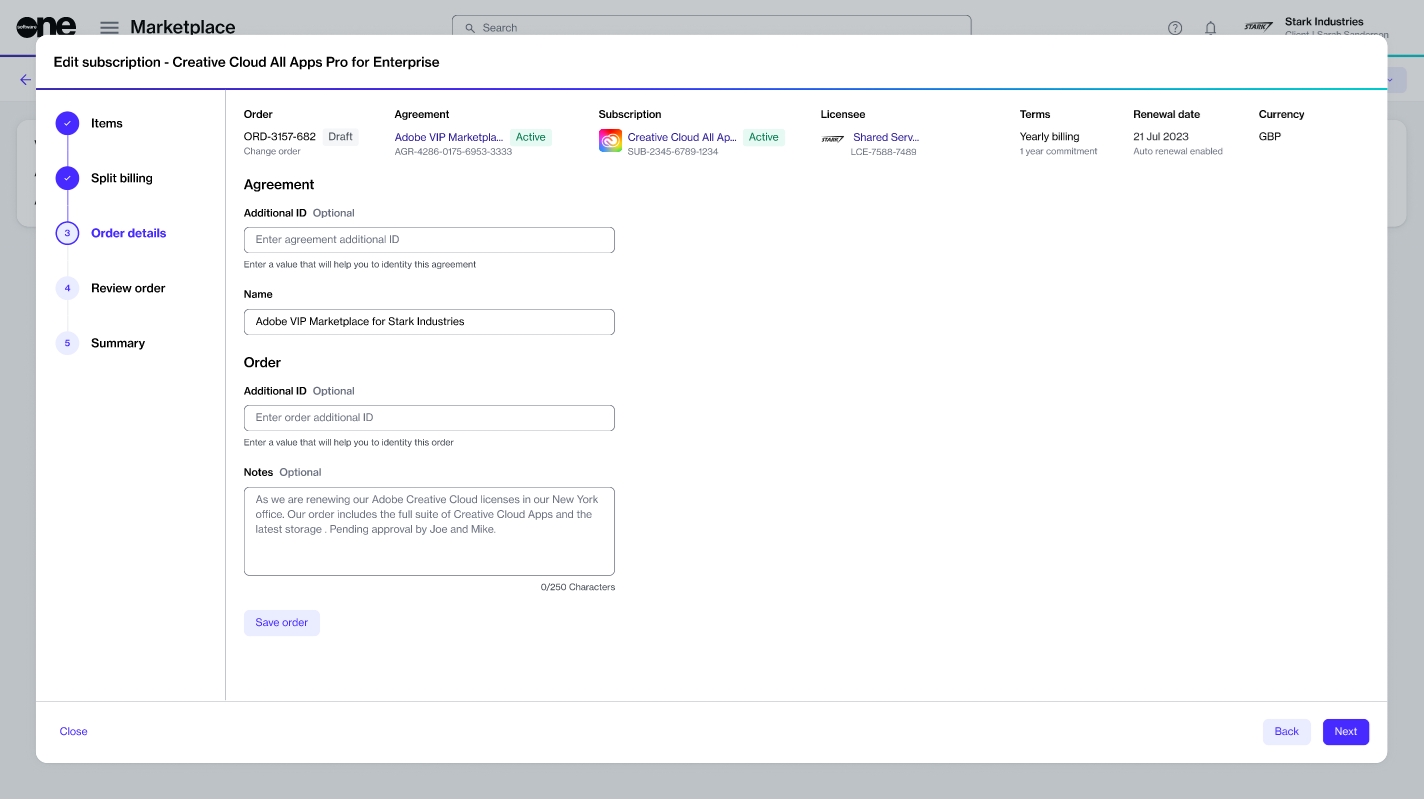
Task: Click agreement ID AGR-4286-0175-6953-3333
Action: [x=453, y=152]
